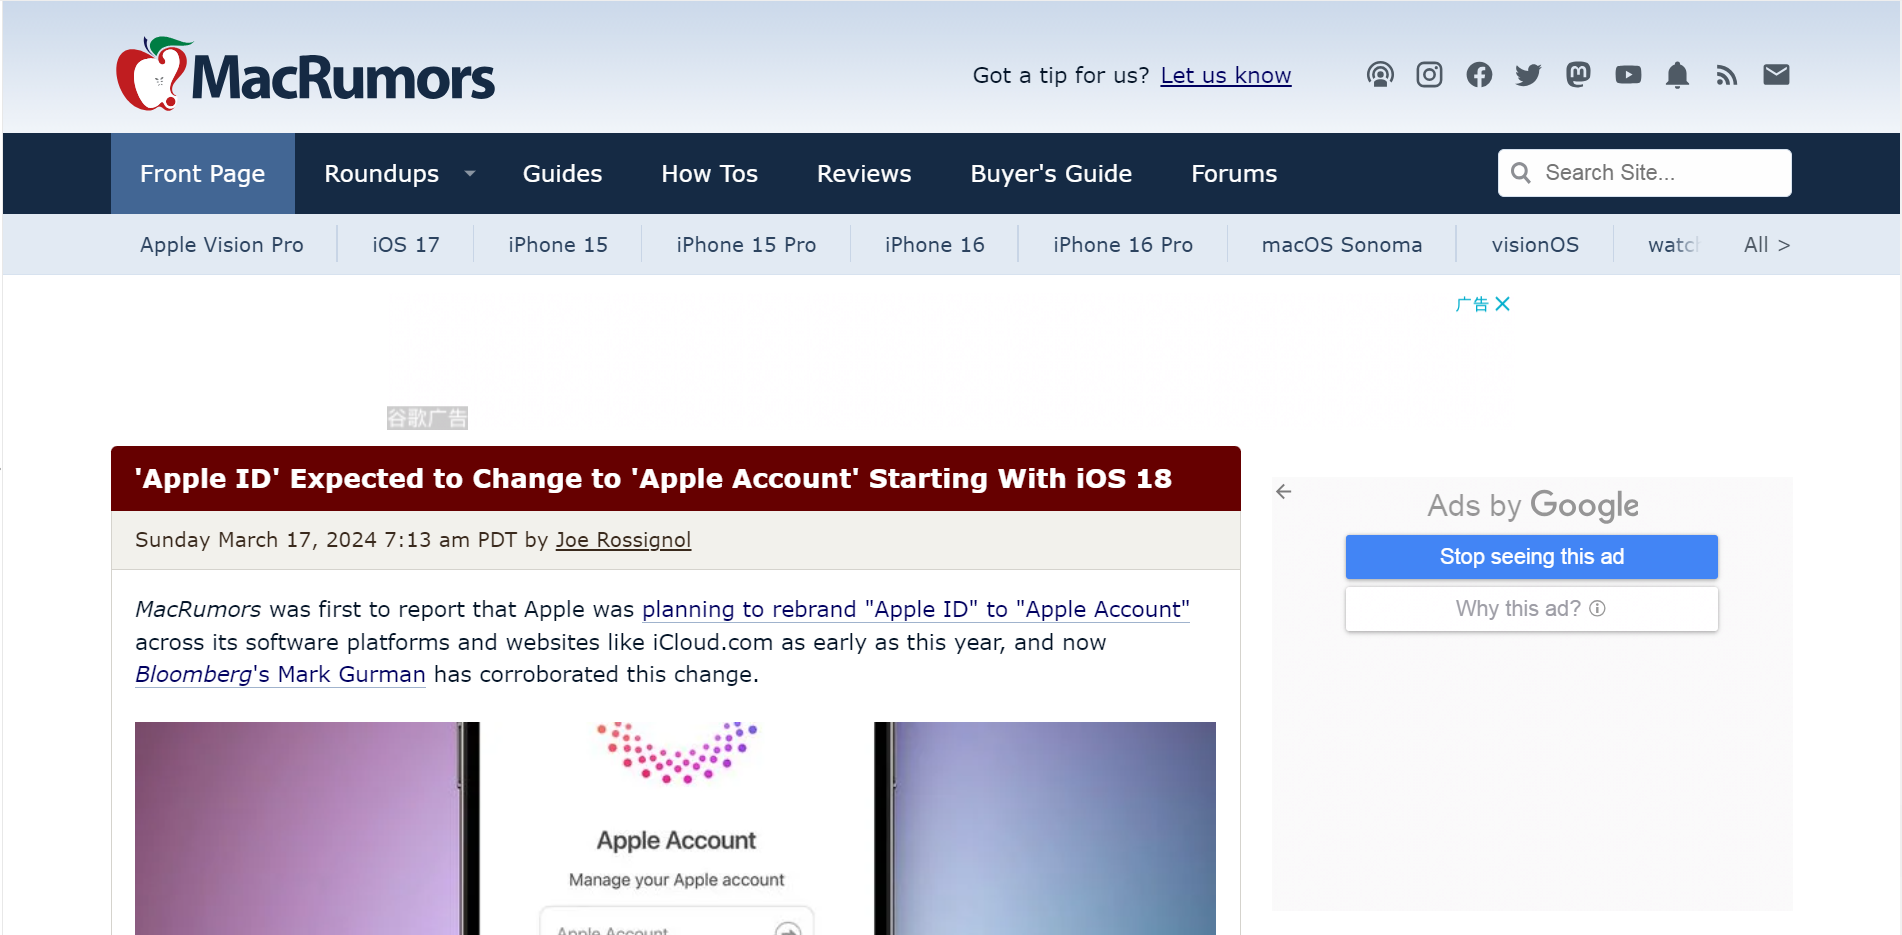Click the 广告 ad label
This screenshot has width=1902, height=935.
[1471, 304]
